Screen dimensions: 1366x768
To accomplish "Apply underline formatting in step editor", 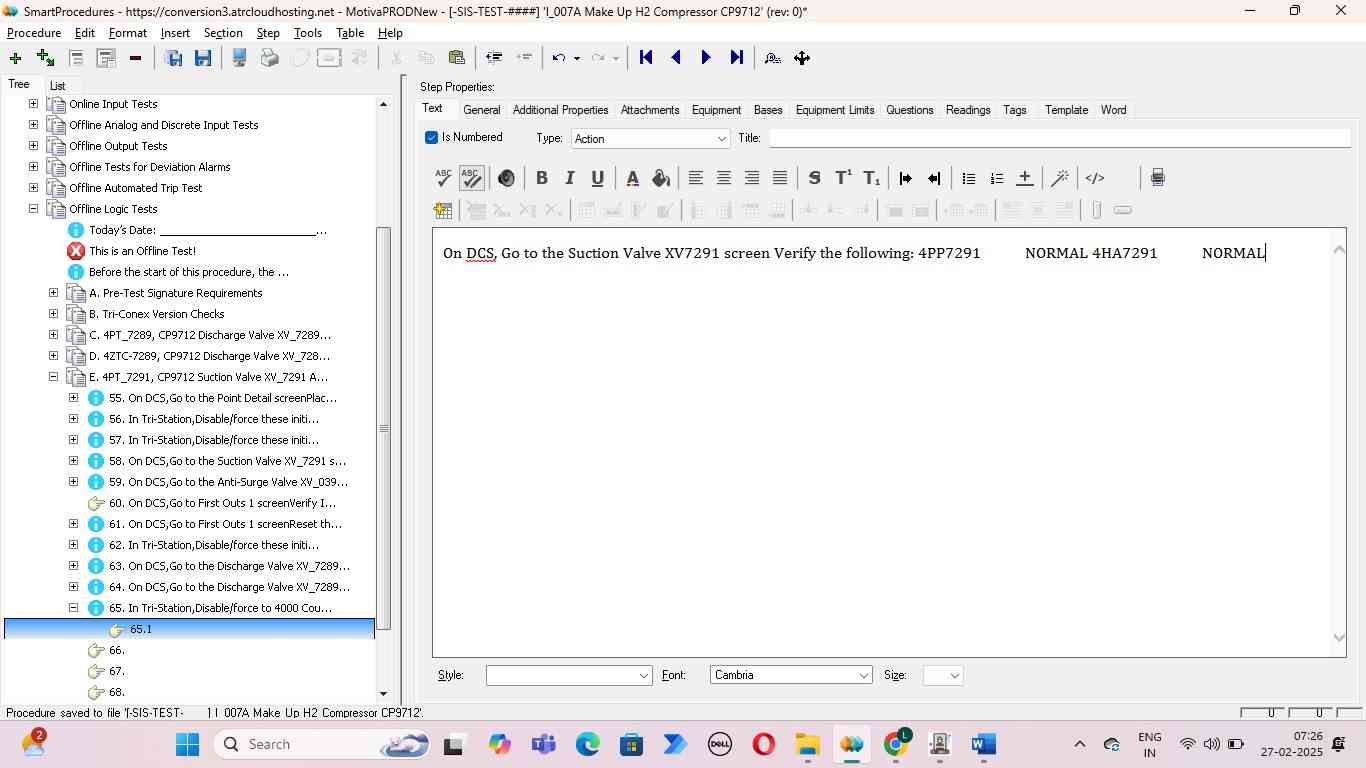I will coord(598,178).
